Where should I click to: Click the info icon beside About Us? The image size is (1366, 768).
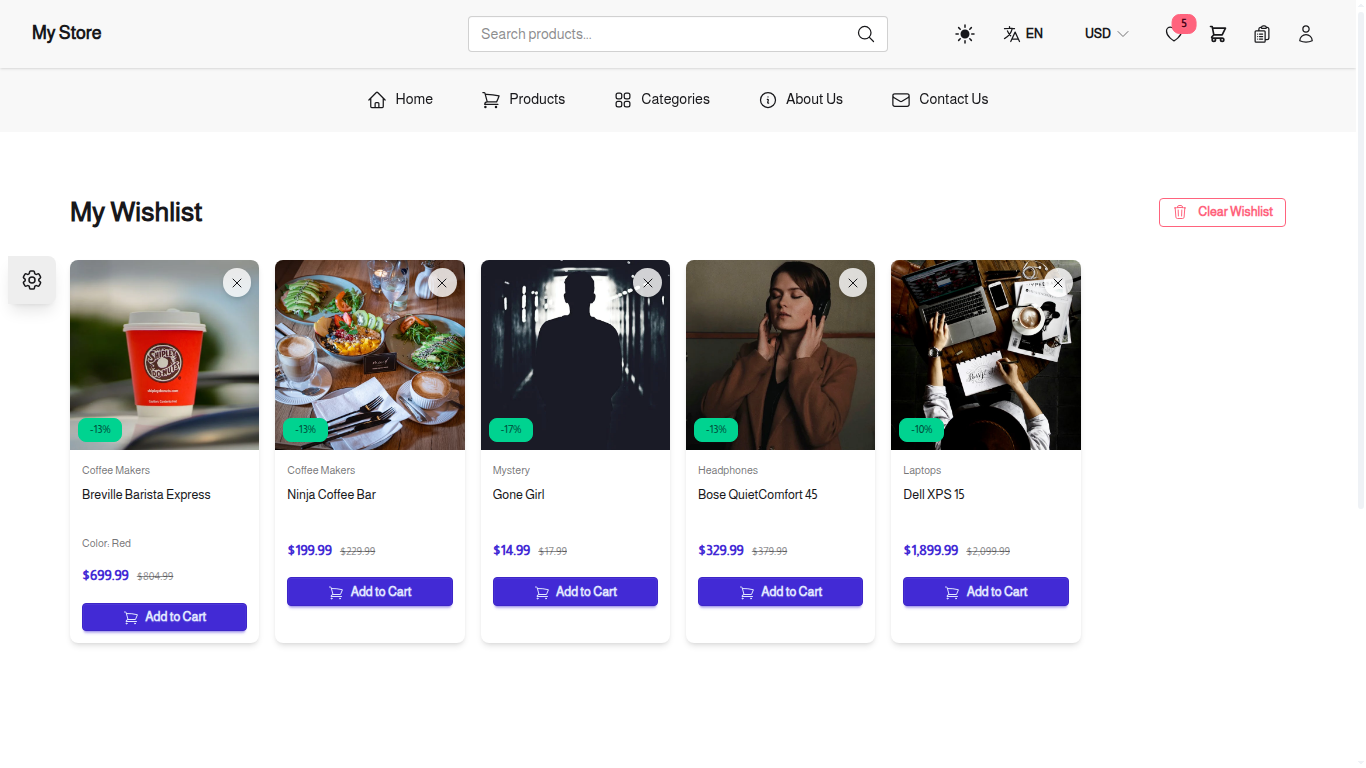point(768,99)
